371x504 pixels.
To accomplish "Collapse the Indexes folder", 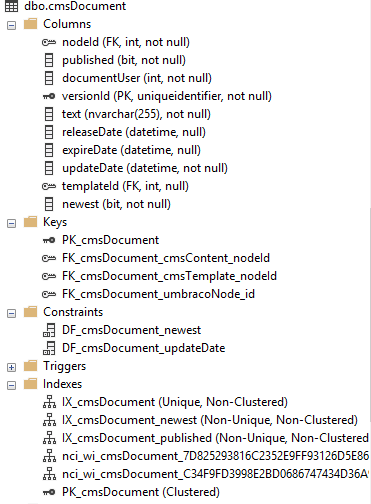I will pos(11,385).
